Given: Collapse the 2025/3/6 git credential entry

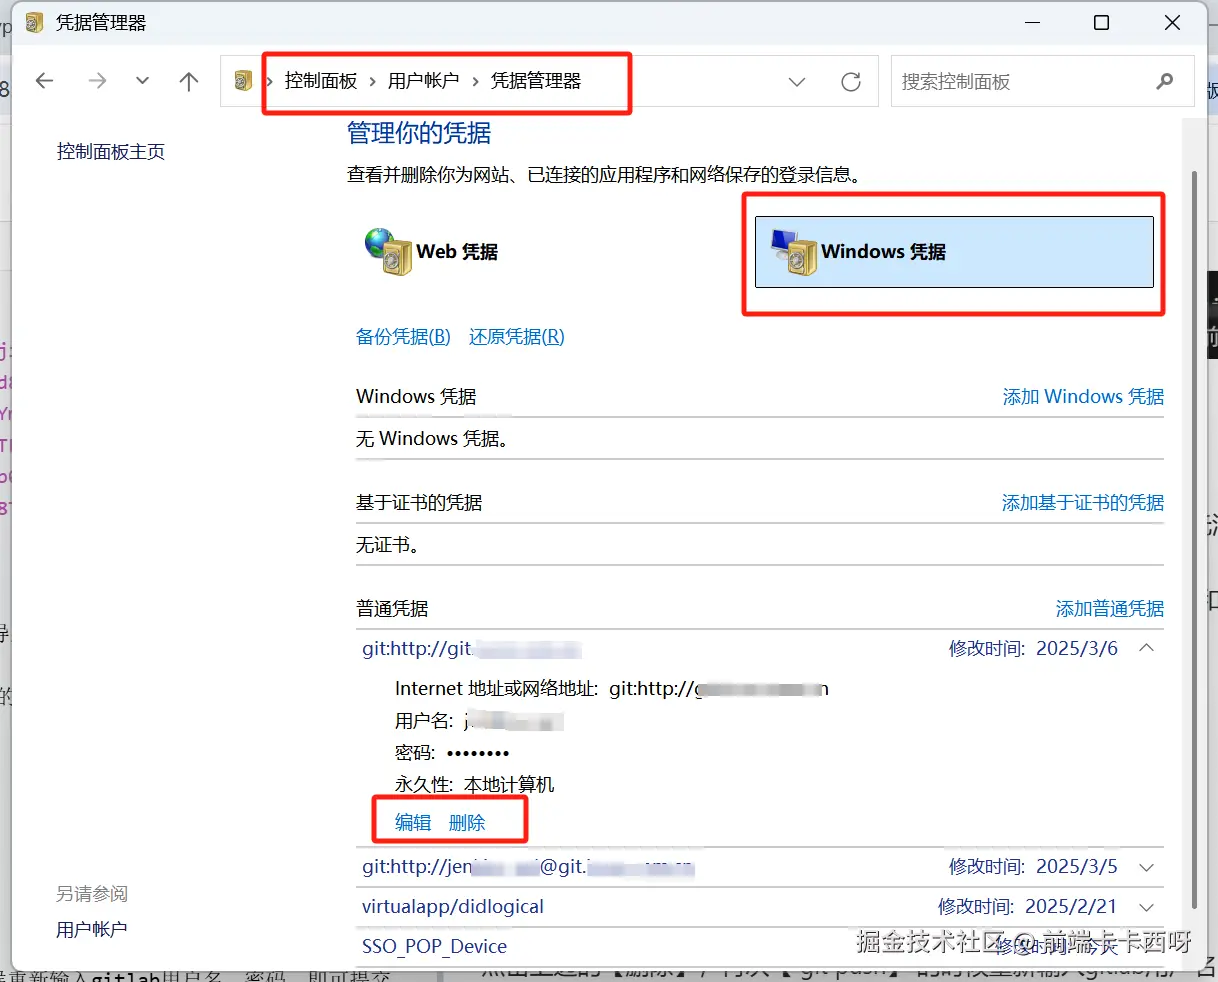Looking at the screenshot, I should click(x=1147, y=648).
